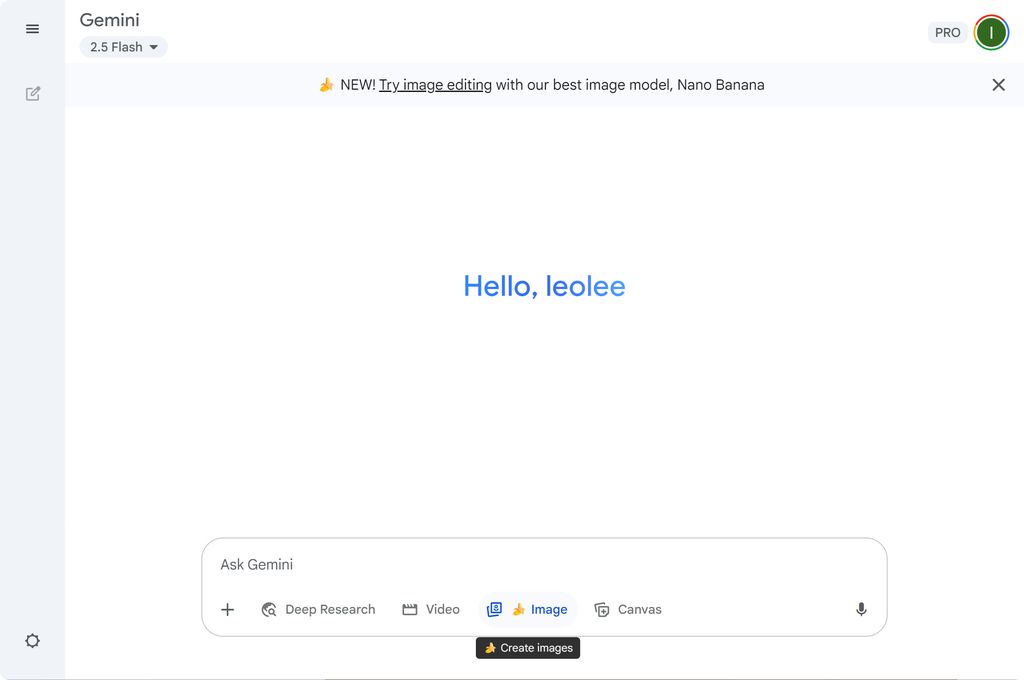Select the Deep Research tool
Screen dimensions: 1024x680
318,609
